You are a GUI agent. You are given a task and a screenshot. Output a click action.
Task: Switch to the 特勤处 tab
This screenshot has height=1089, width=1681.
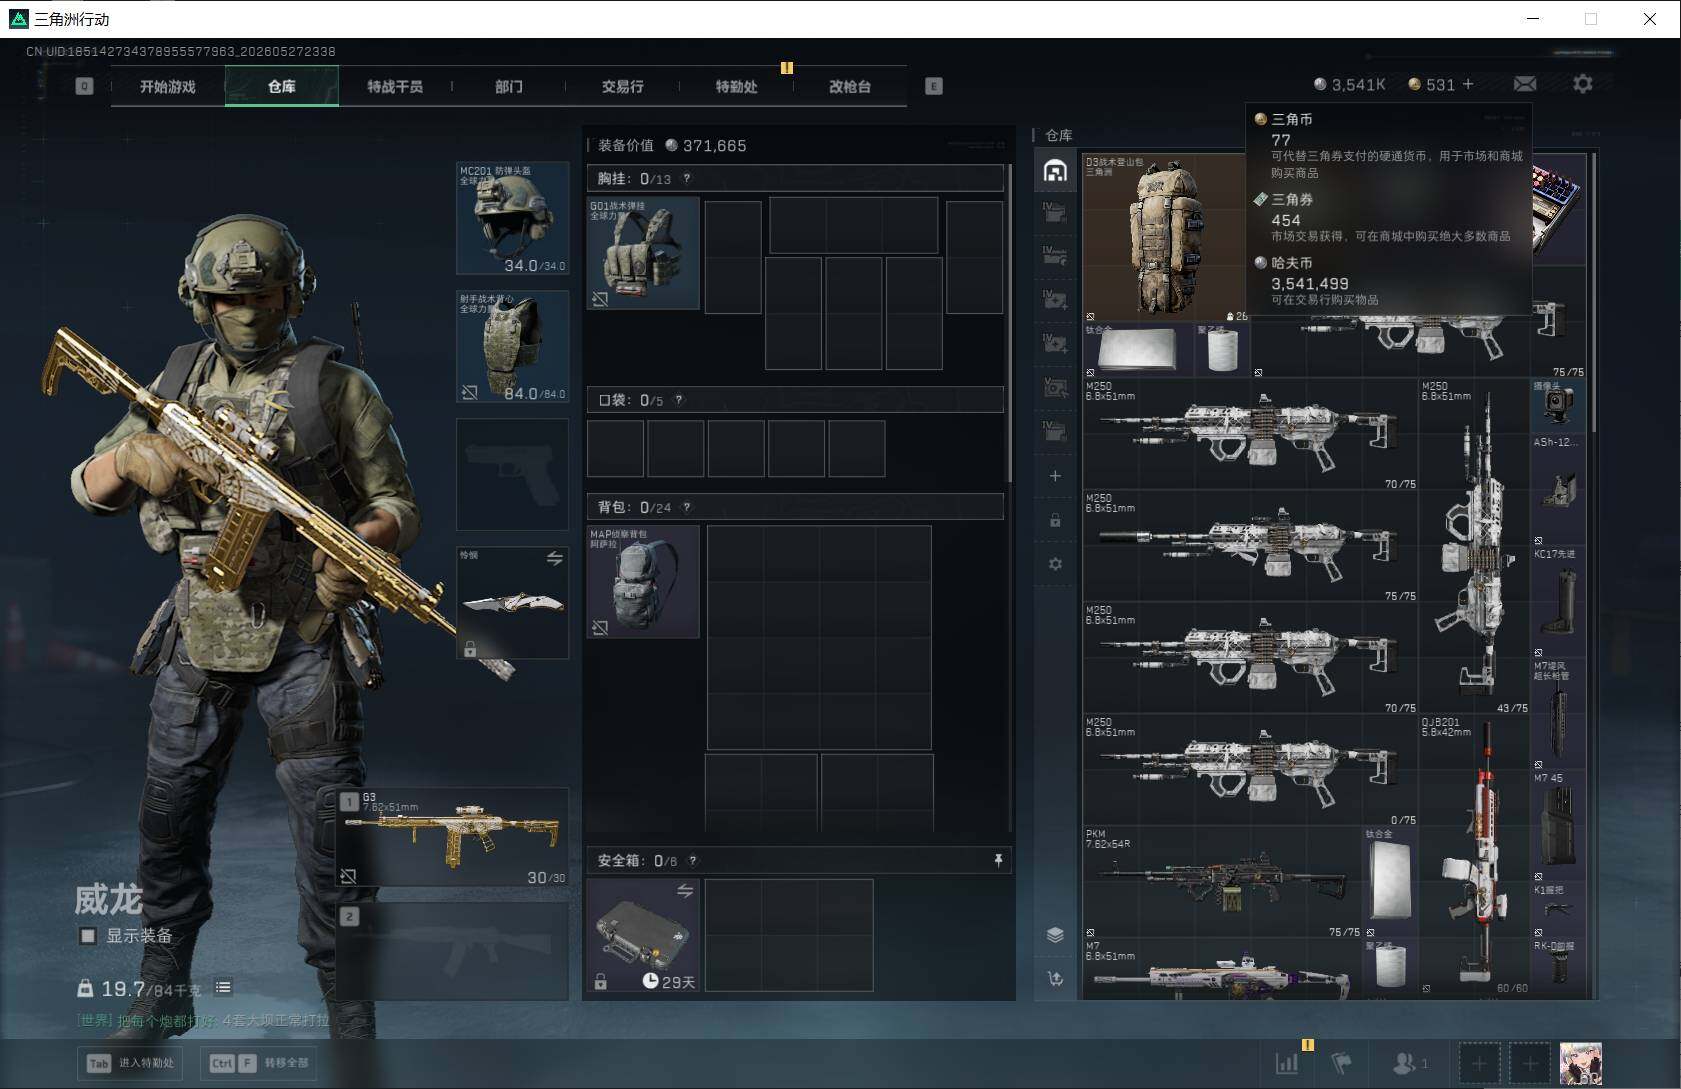tap(736, 86)
